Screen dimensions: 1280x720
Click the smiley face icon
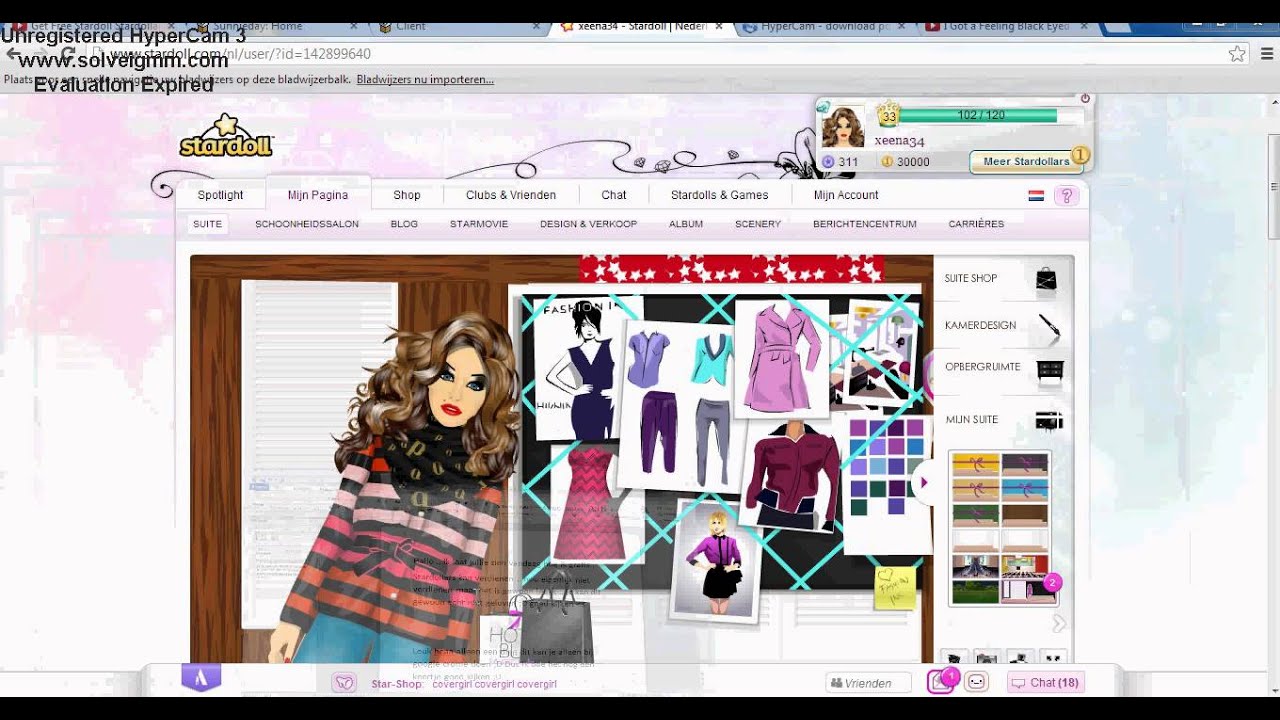[977, 682]
